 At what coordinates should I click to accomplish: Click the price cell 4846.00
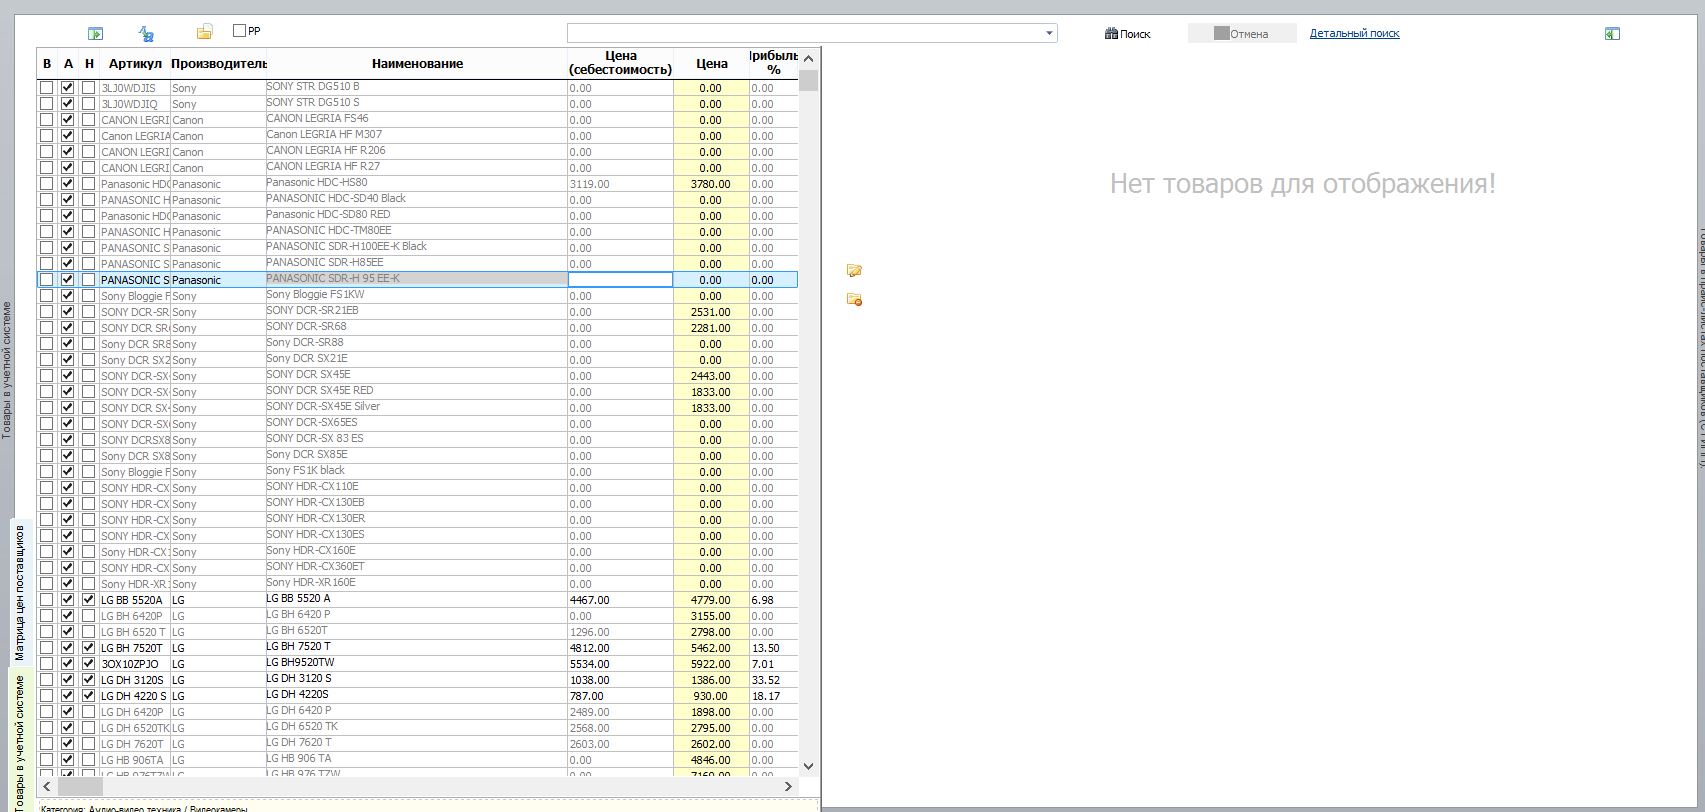(711, 760)
